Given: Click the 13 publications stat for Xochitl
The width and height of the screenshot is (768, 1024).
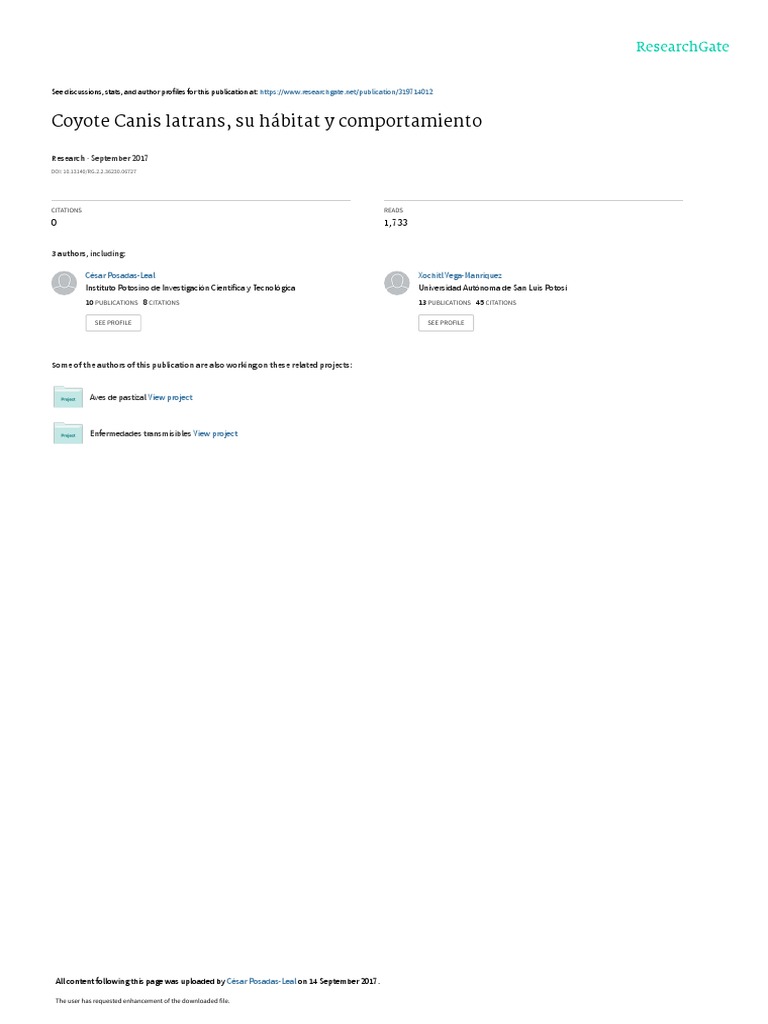Looking at the screenshot, I should (x=444, y=302).
